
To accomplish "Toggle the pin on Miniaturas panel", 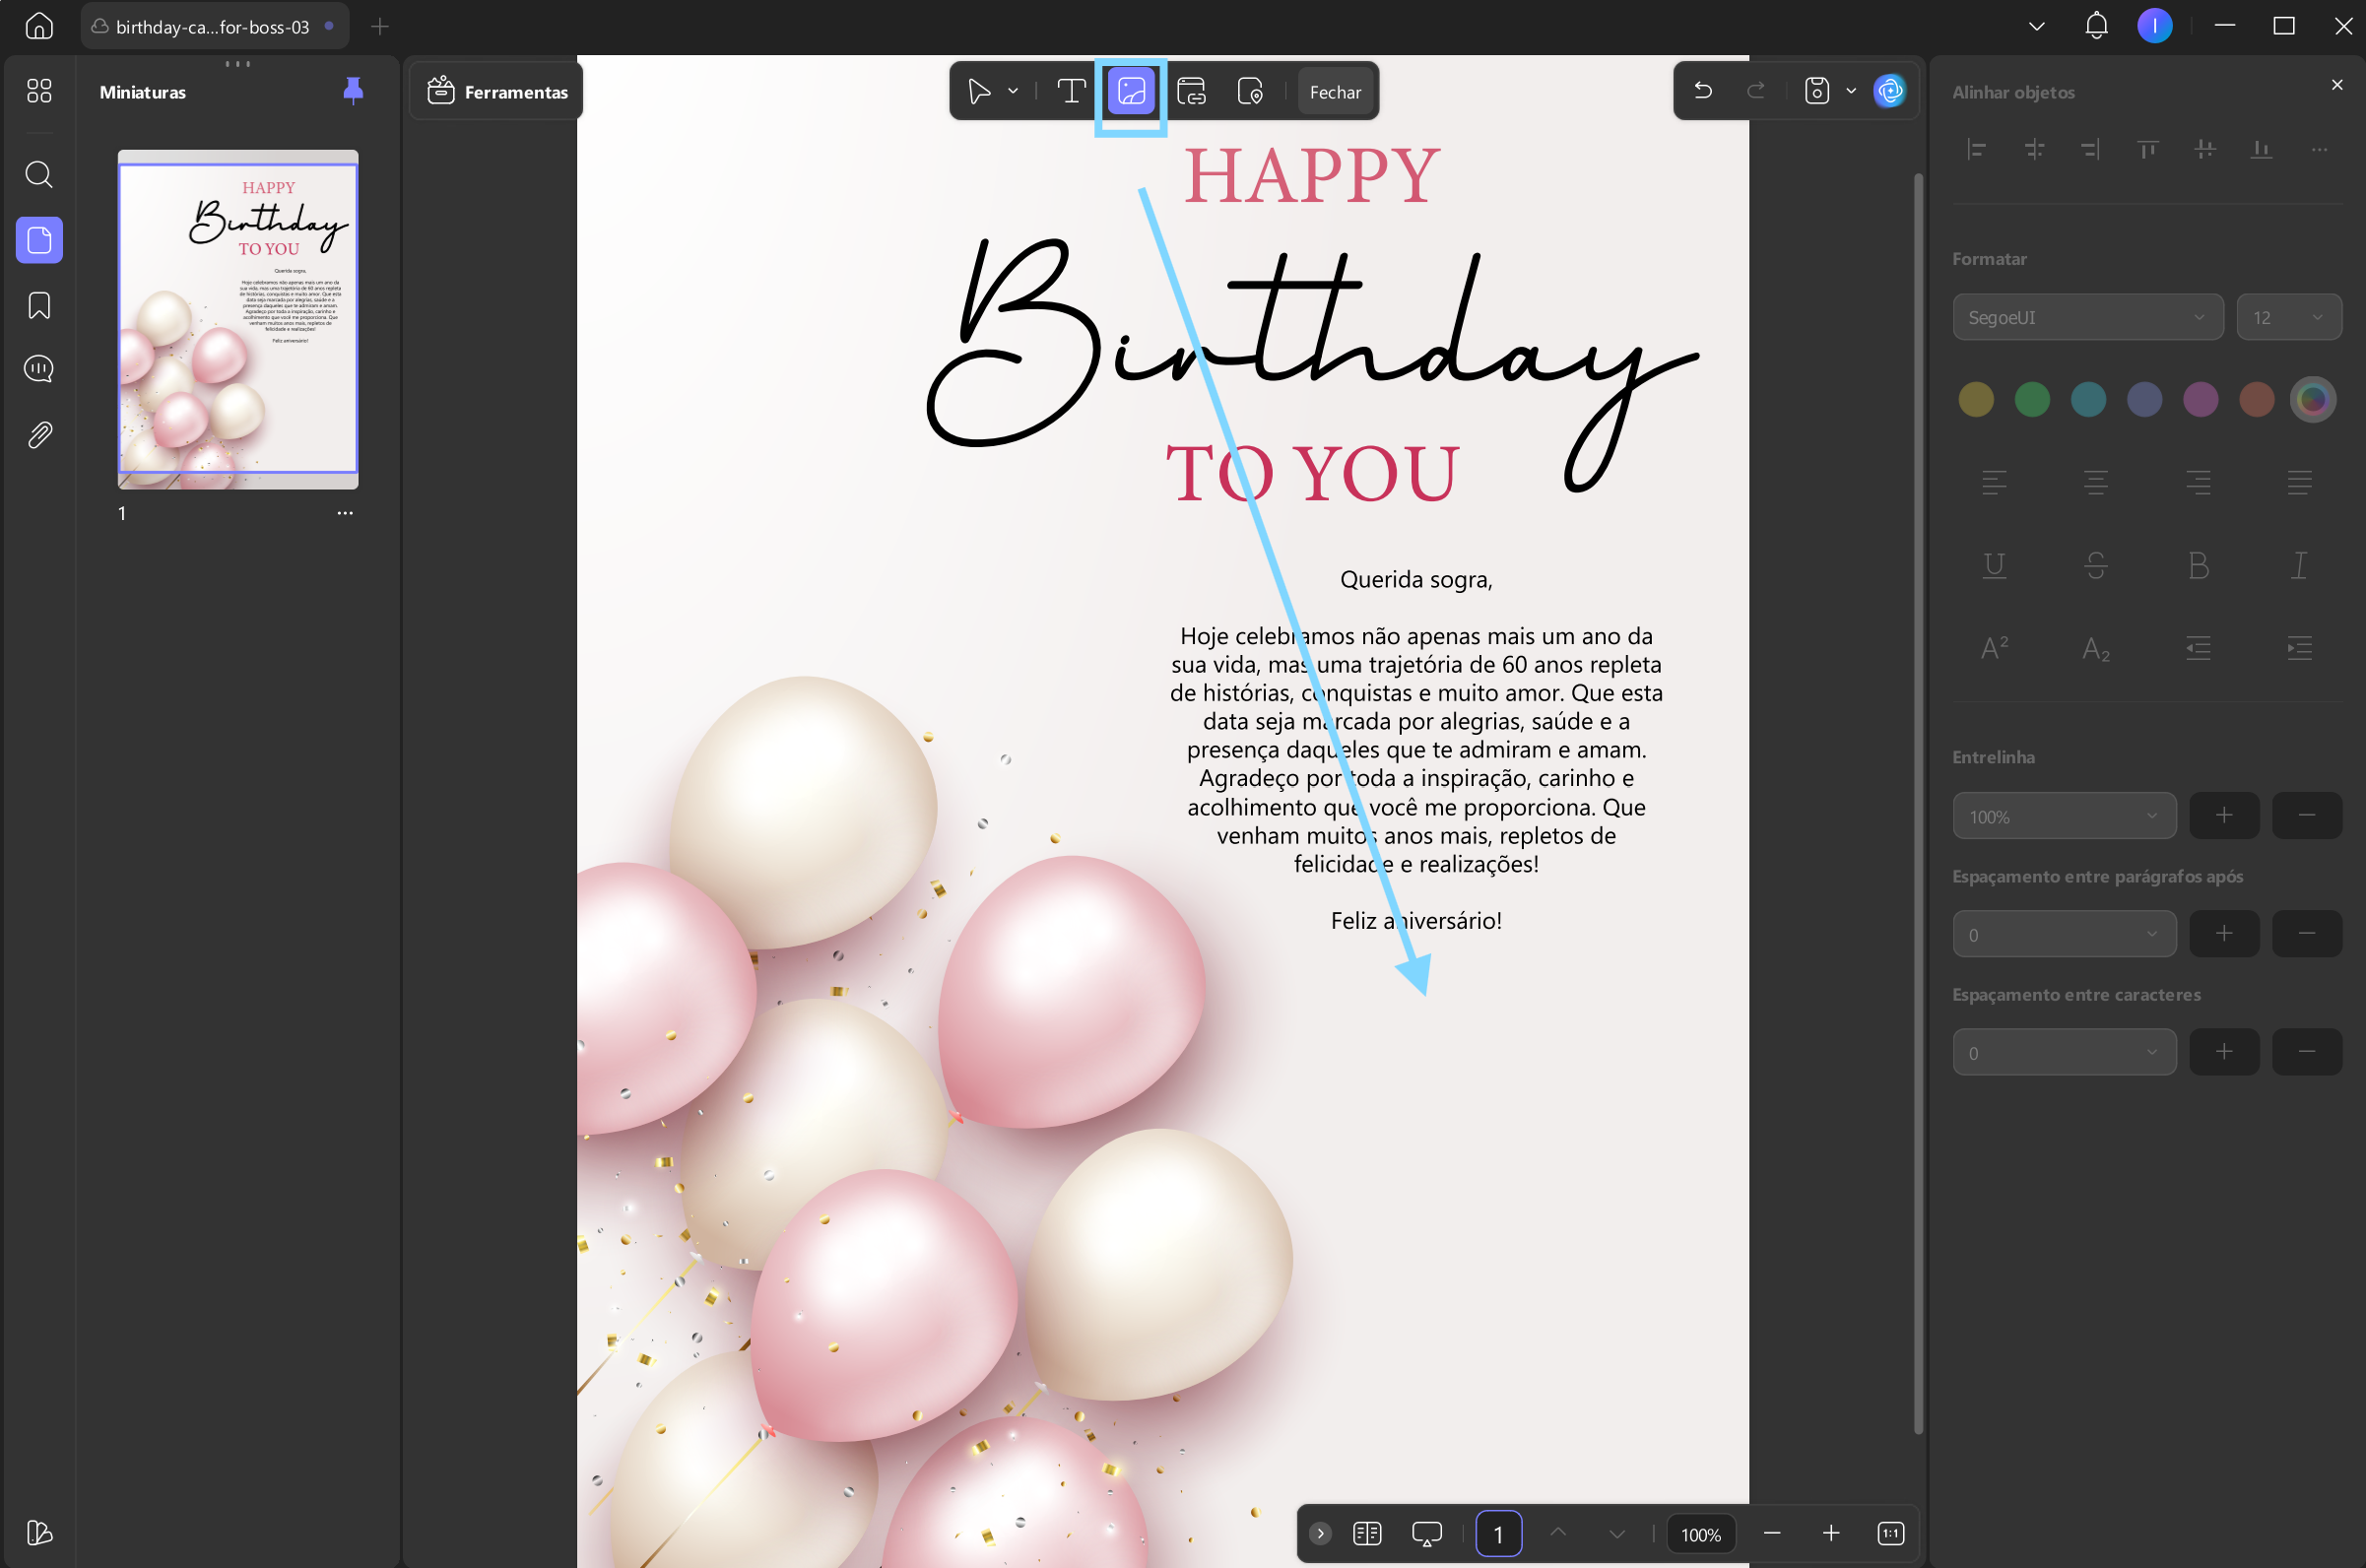I will point(353,91).
